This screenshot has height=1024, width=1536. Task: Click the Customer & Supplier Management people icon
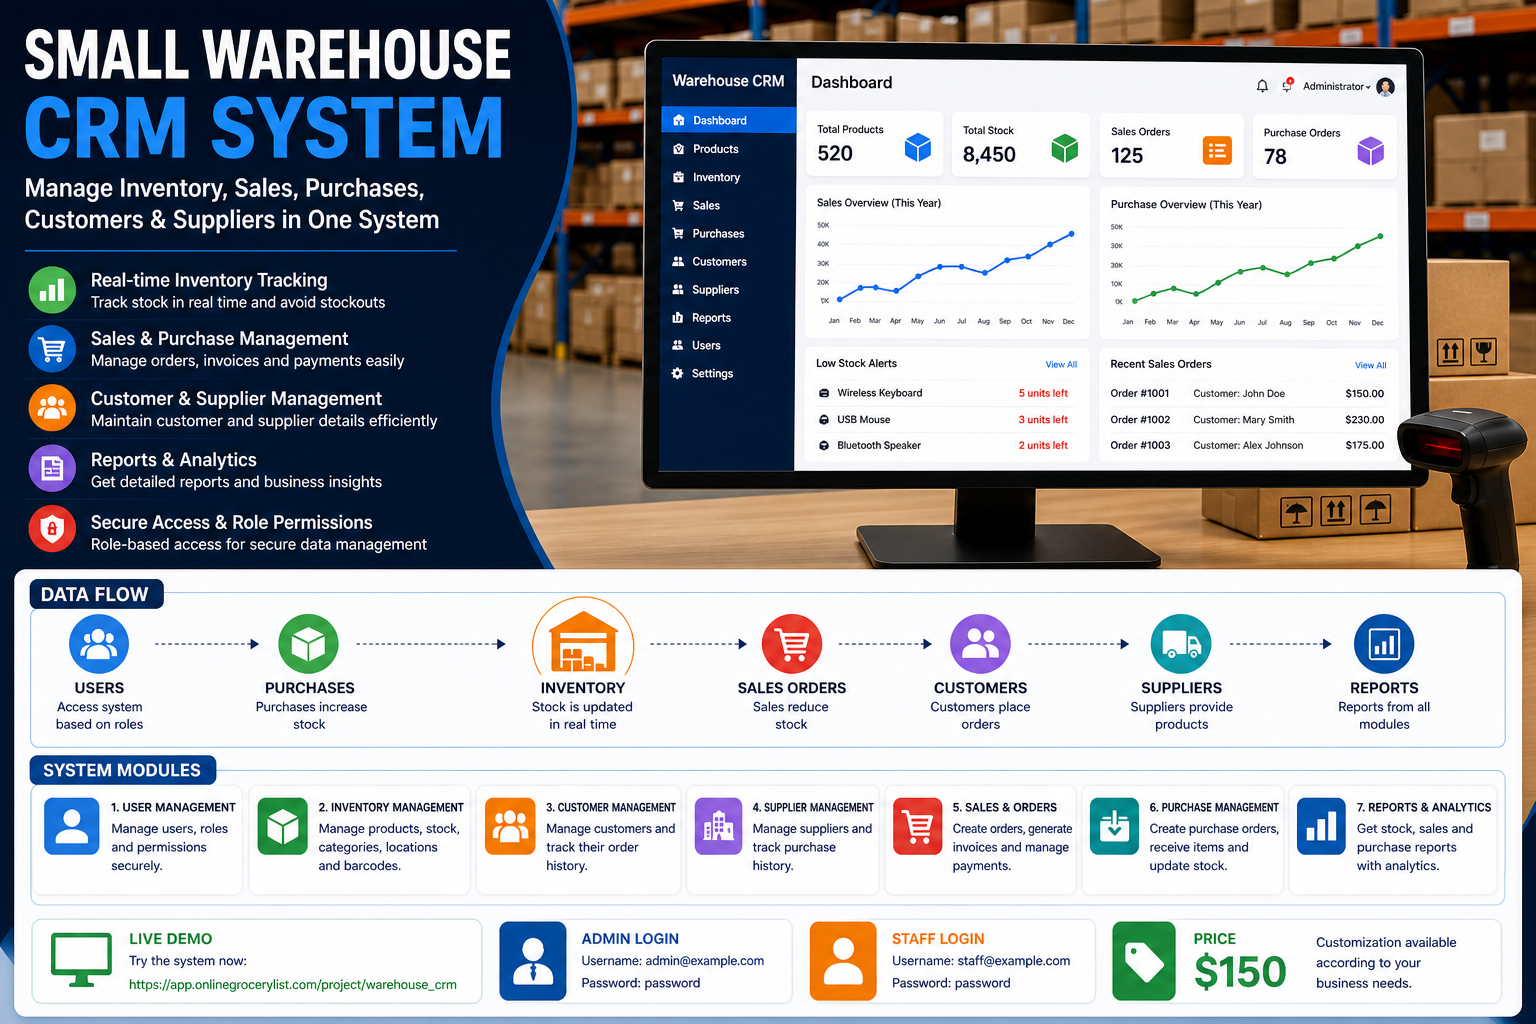pyautogui.click(x=52, y=408)
